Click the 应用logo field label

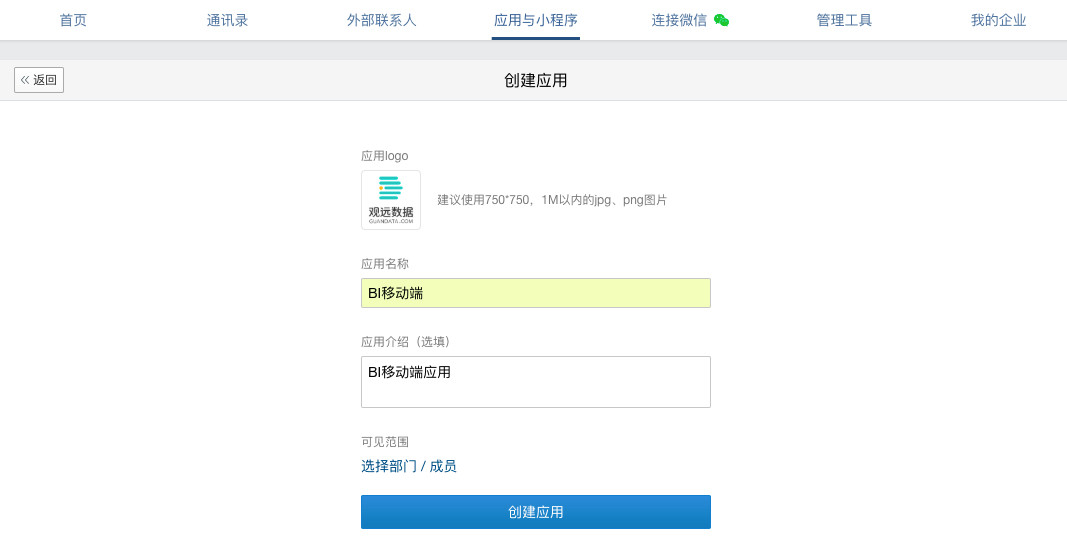tap(384, 156)
